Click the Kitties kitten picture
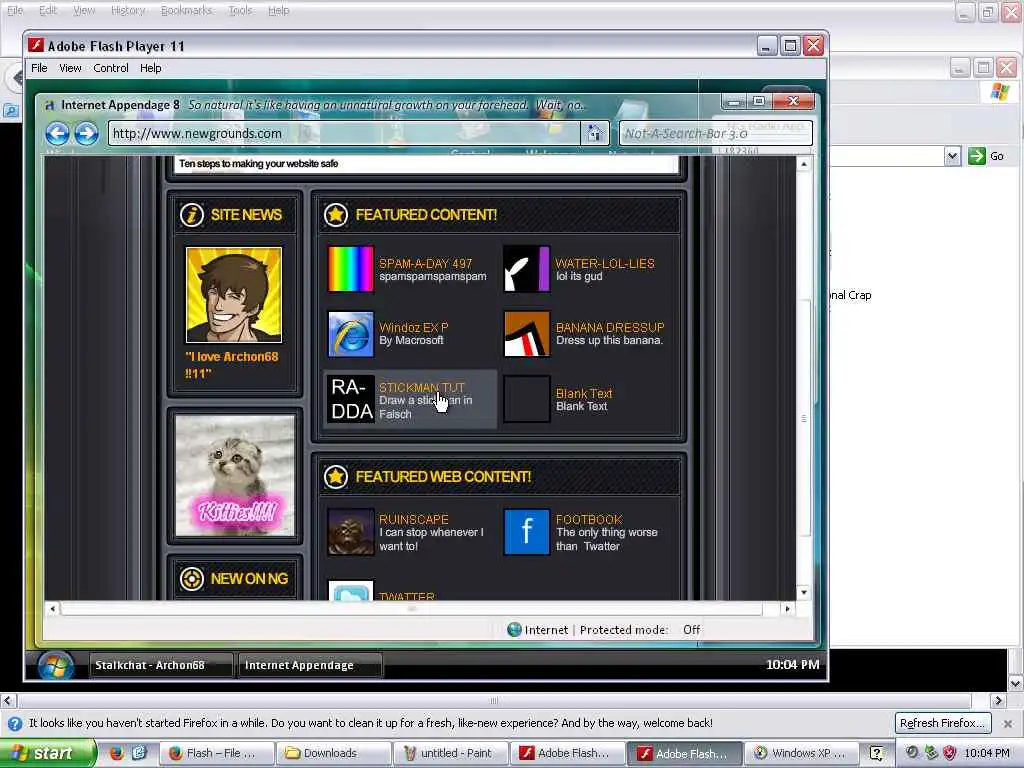The width and height of the screenshot is (1024, 768). coord(234,475)
